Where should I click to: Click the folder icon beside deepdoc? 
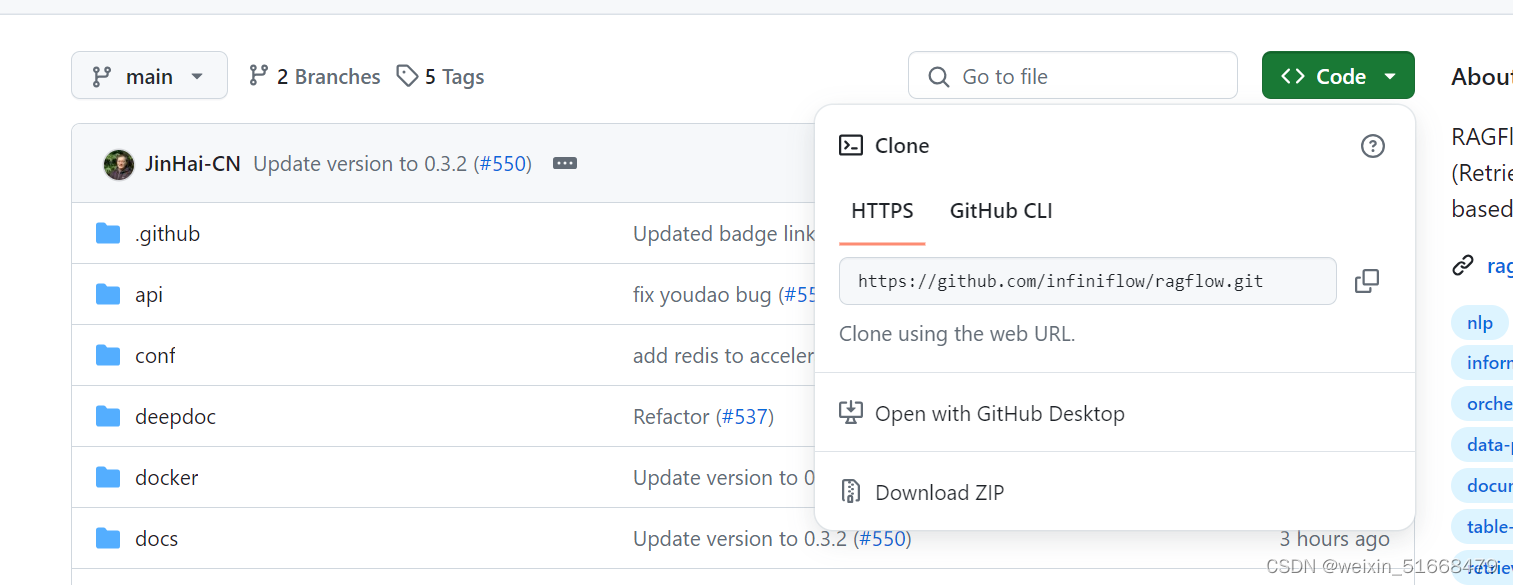coord(108,417)
